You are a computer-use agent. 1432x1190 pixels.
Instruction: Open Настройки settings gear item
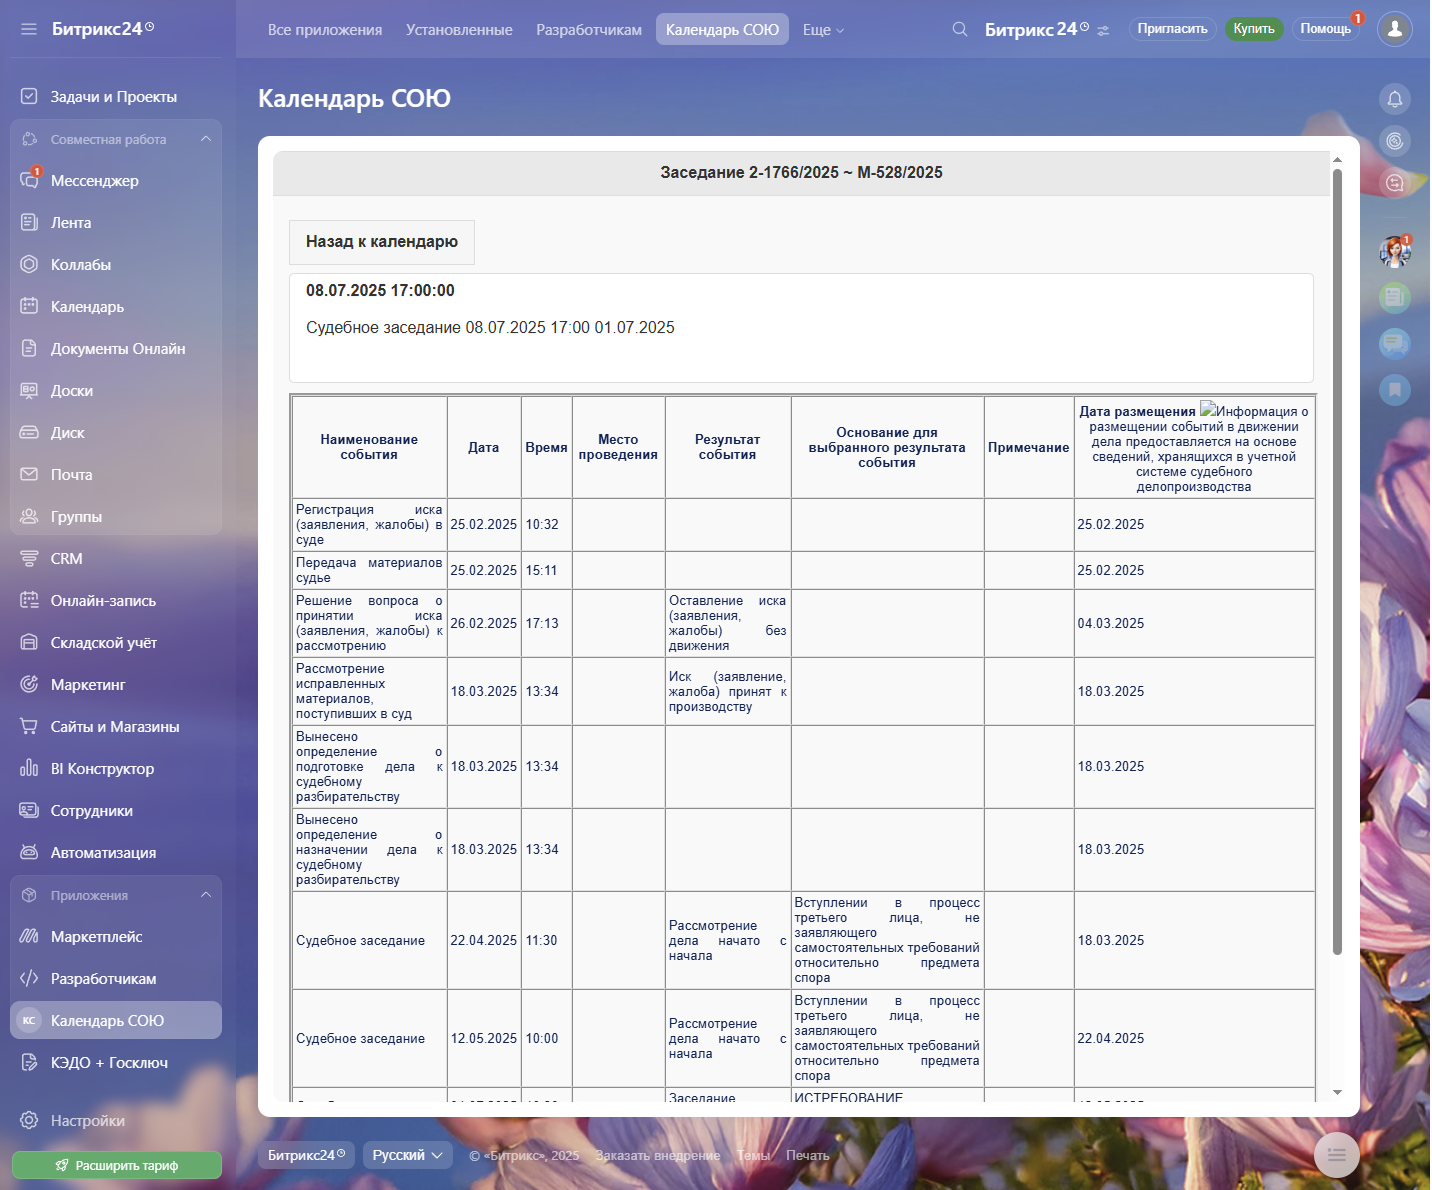pyautogui.click(x=87, y=1121)
